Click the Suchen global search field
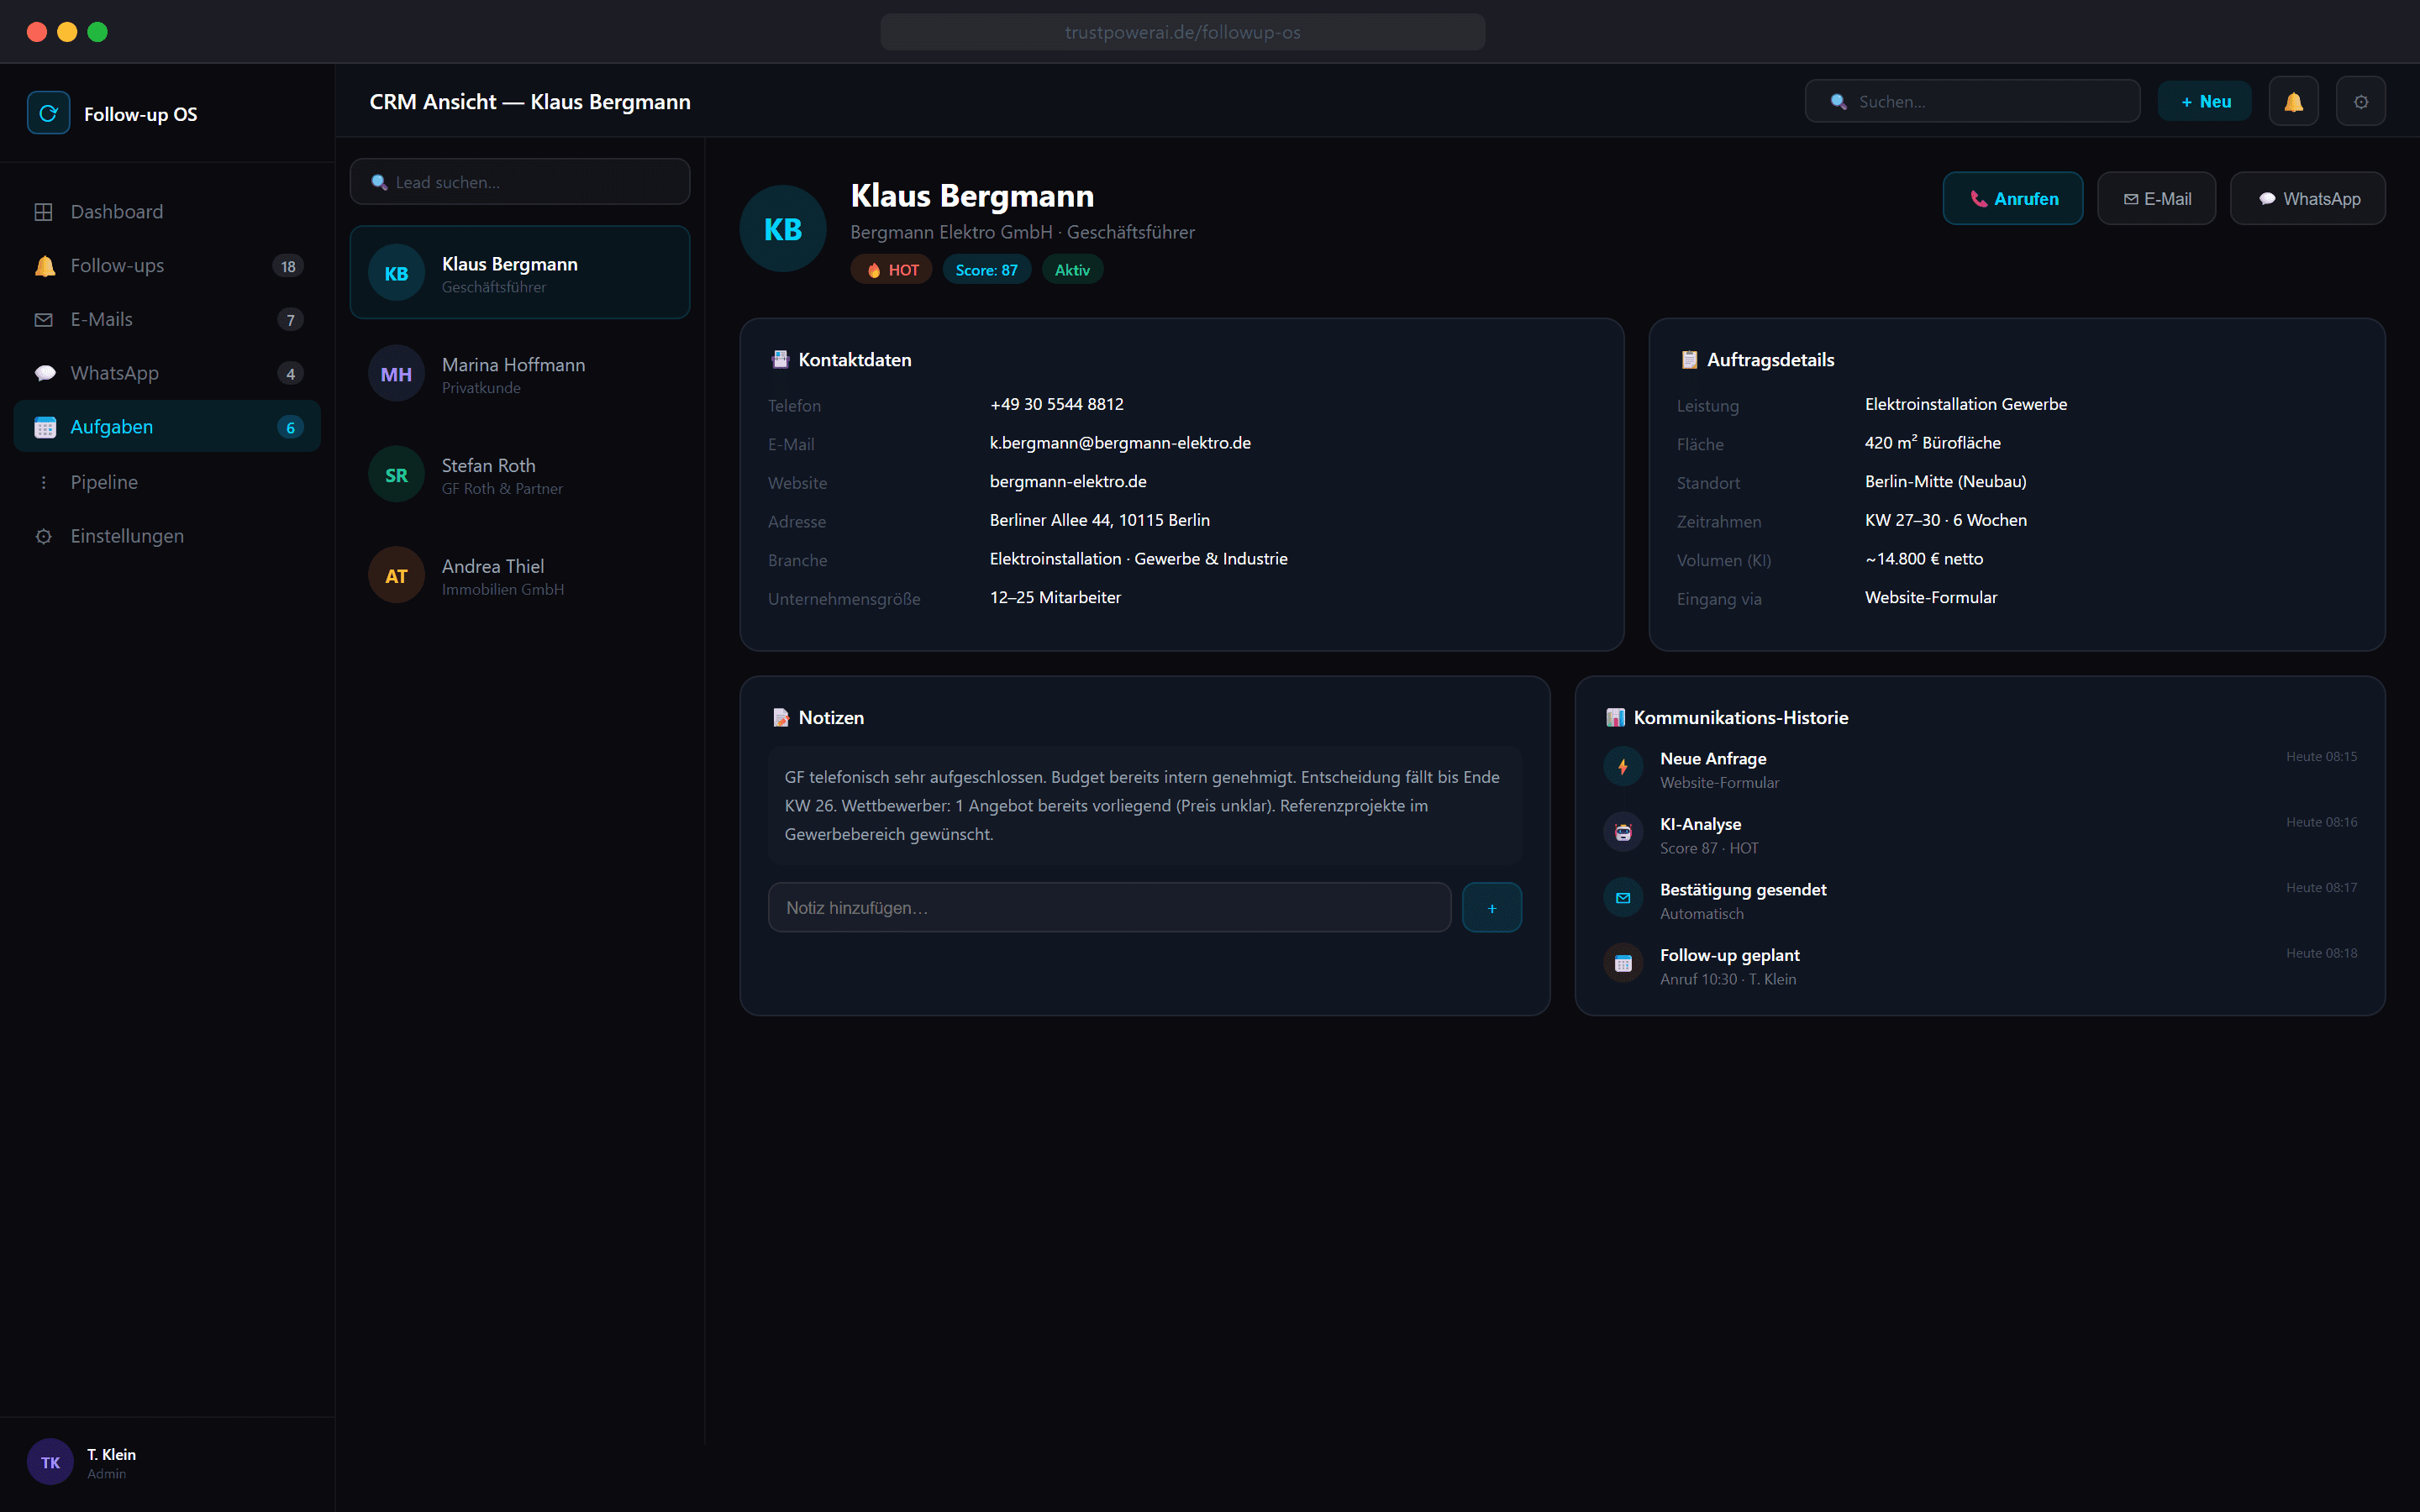The width and height of the screenshot is (2420, 1512). pyautogui.click(x=1972, y=101)
